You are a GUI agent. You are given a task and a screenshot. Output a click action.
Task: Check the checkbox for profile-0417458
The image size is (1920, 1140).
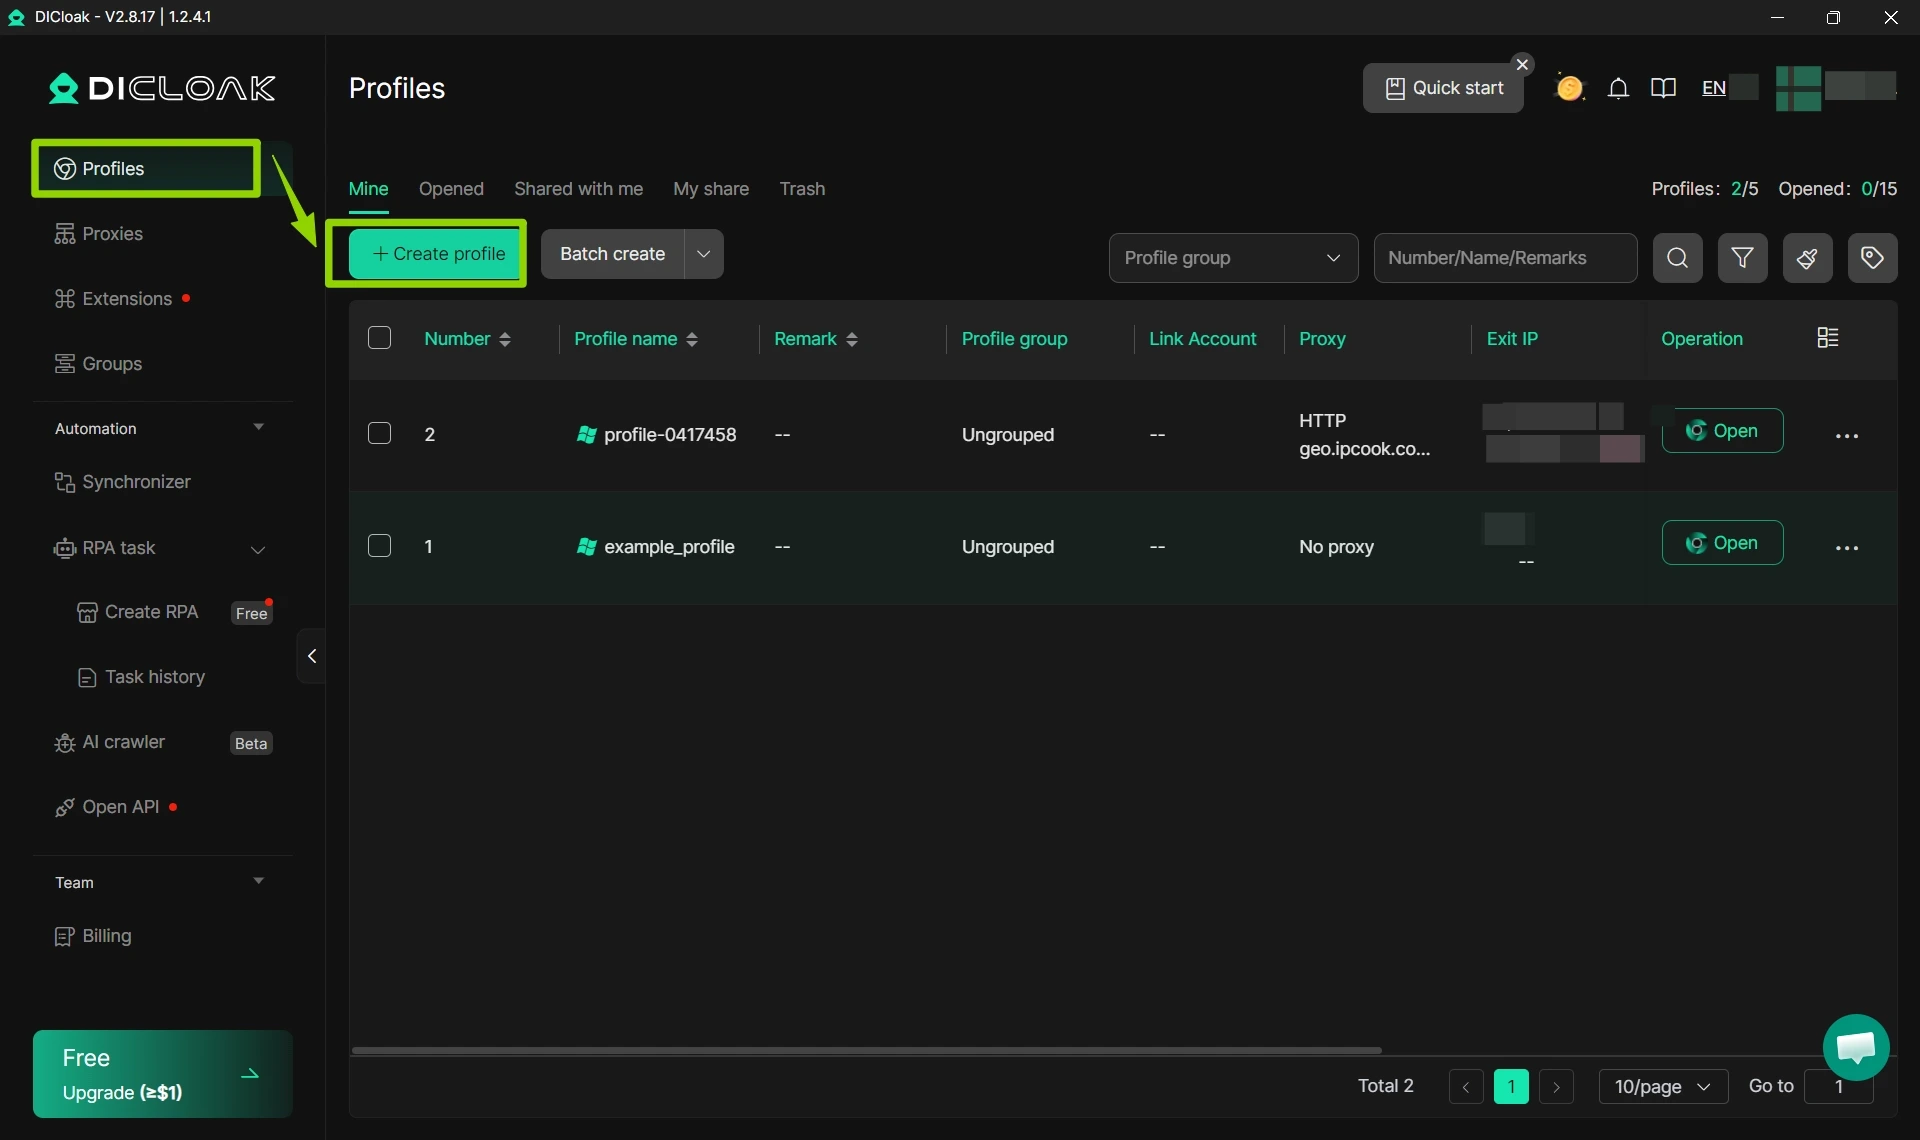tap(379, 433)
